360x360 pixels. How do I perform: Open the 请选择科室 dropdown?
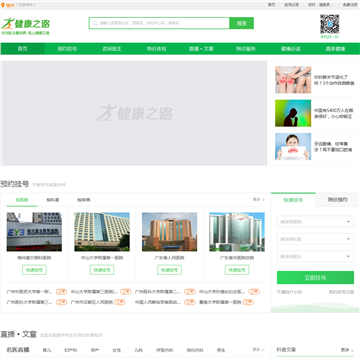point(315,239)
